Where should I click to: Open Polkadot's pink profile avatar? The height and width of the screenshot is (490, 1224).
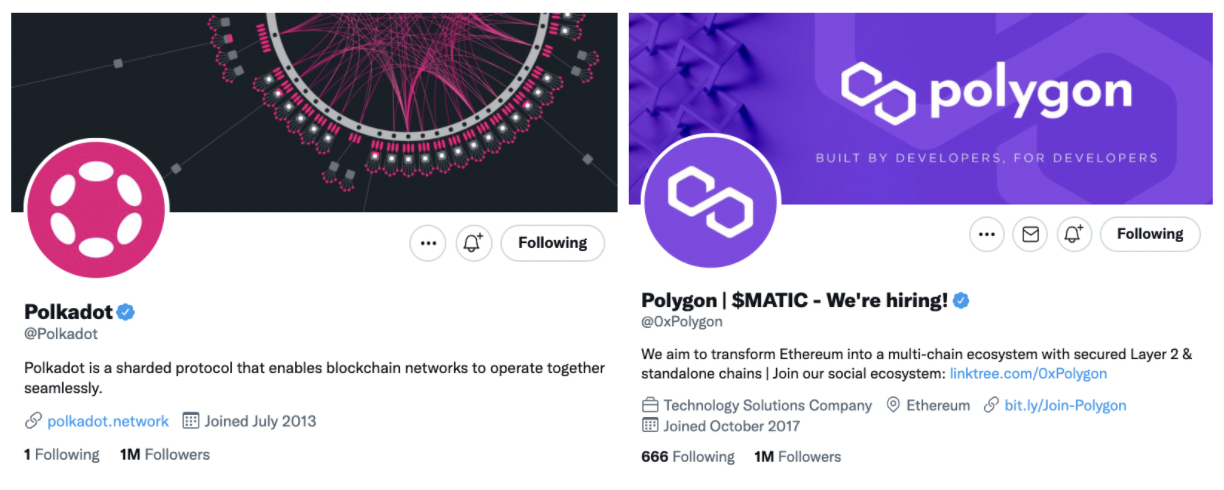96,209
